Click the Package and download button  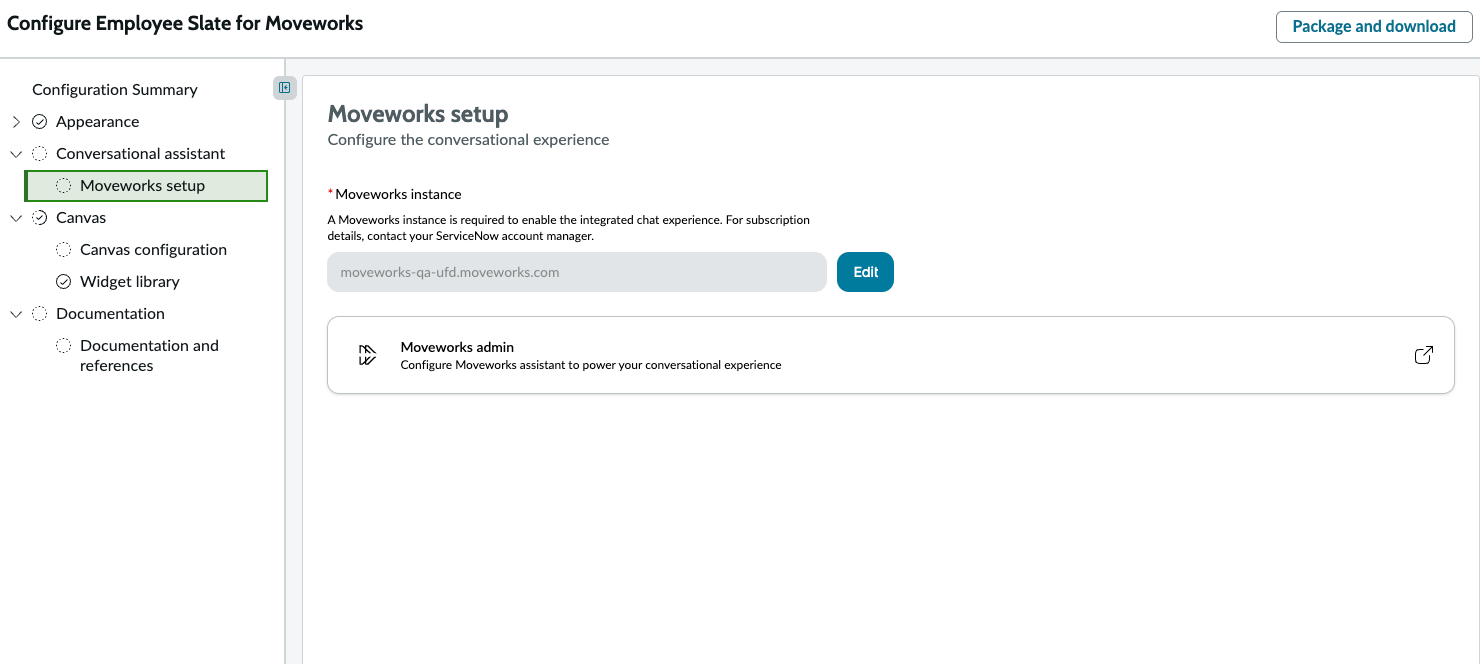[x=1374, y=26]
